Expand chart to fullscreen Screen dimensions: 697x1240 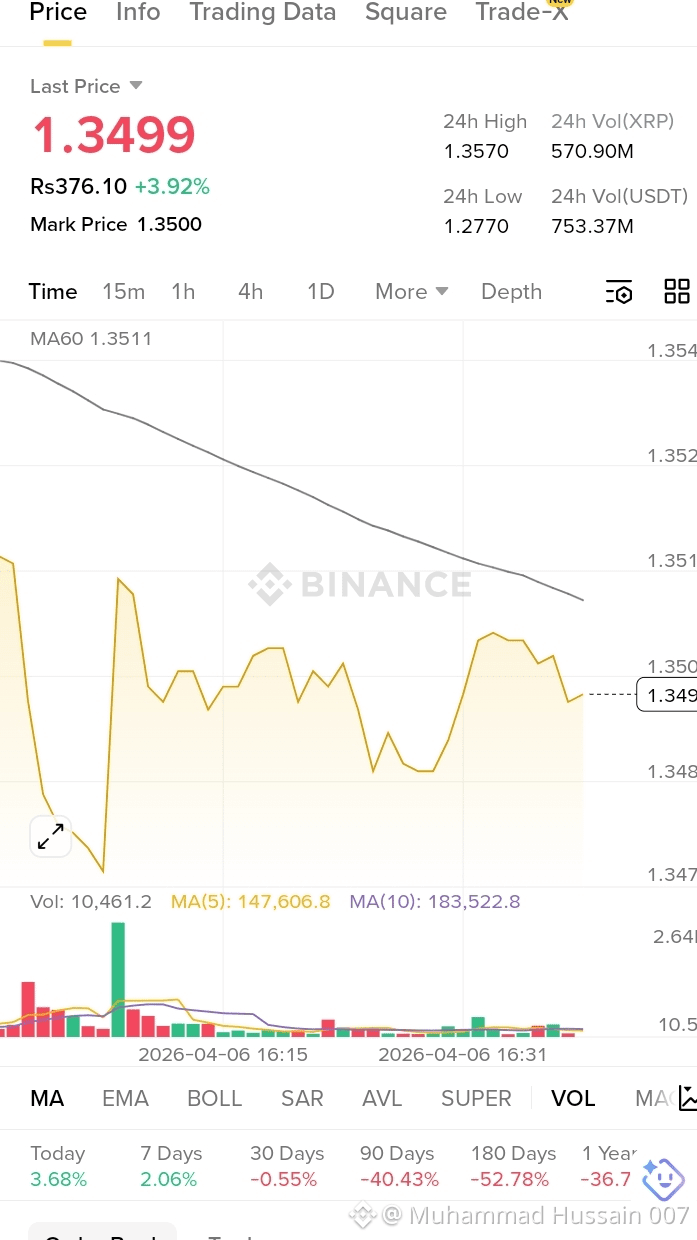tap(50, 836)
